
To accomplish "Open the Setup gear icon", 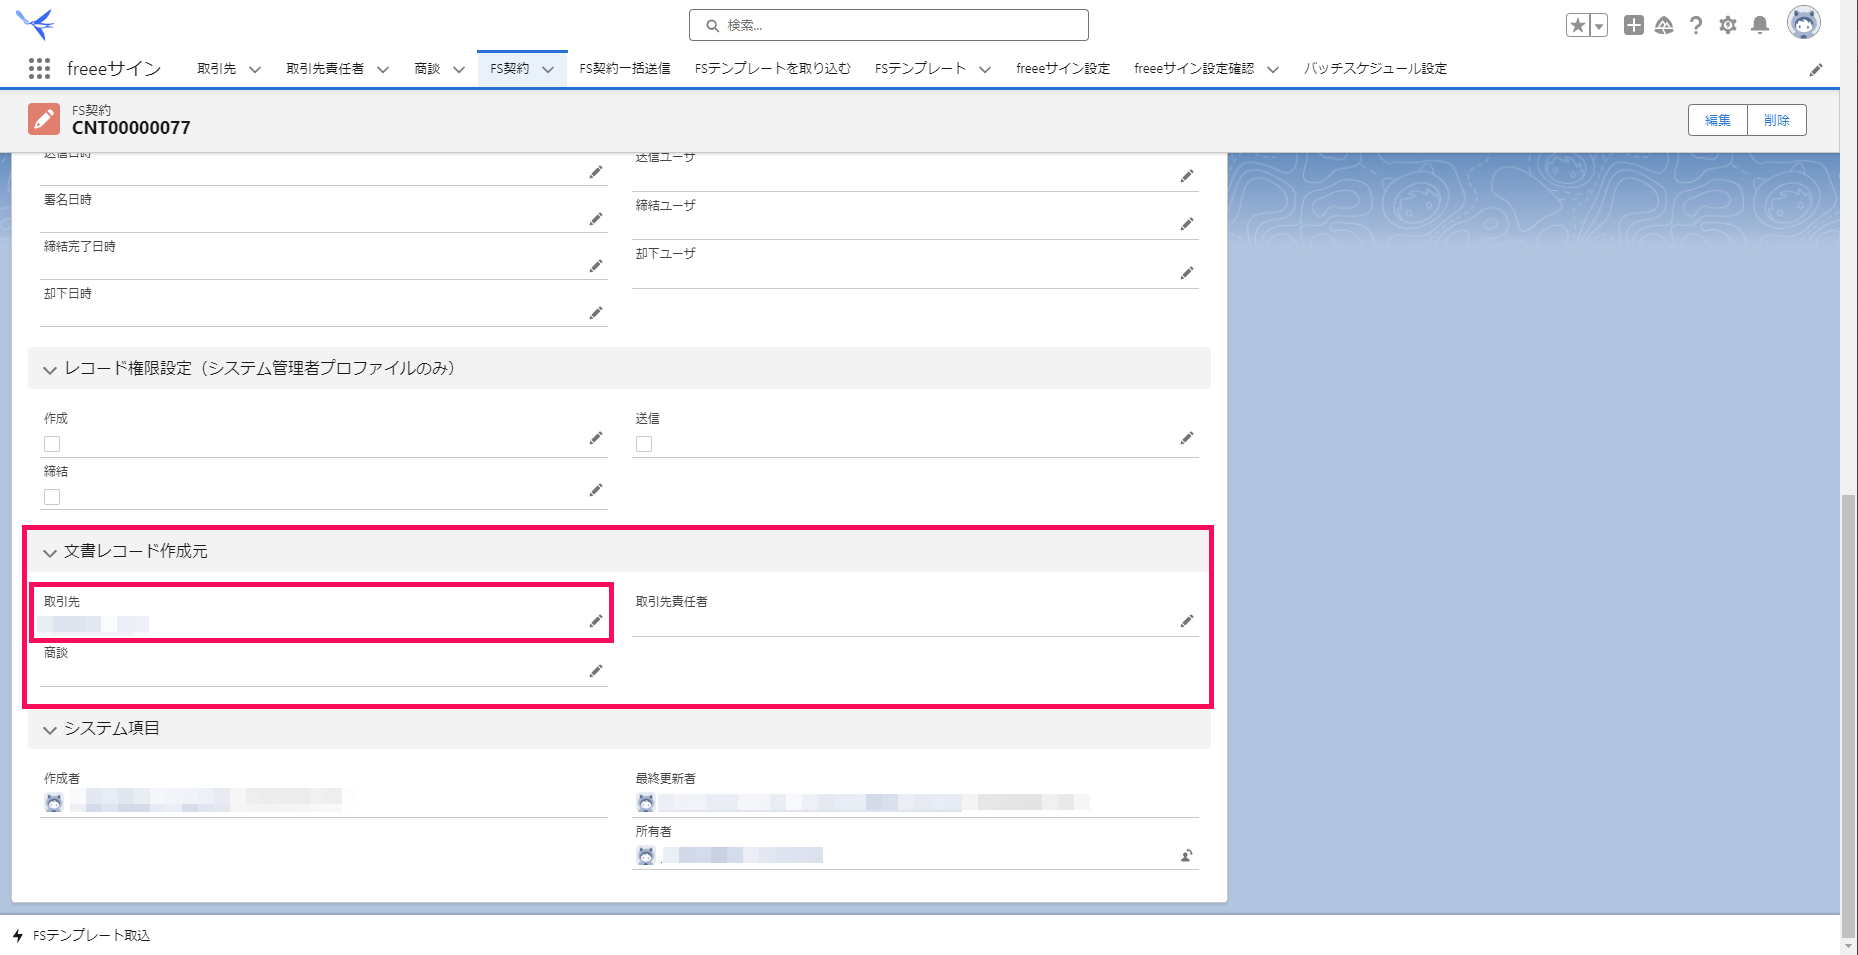I will (x=1728, y=25).
